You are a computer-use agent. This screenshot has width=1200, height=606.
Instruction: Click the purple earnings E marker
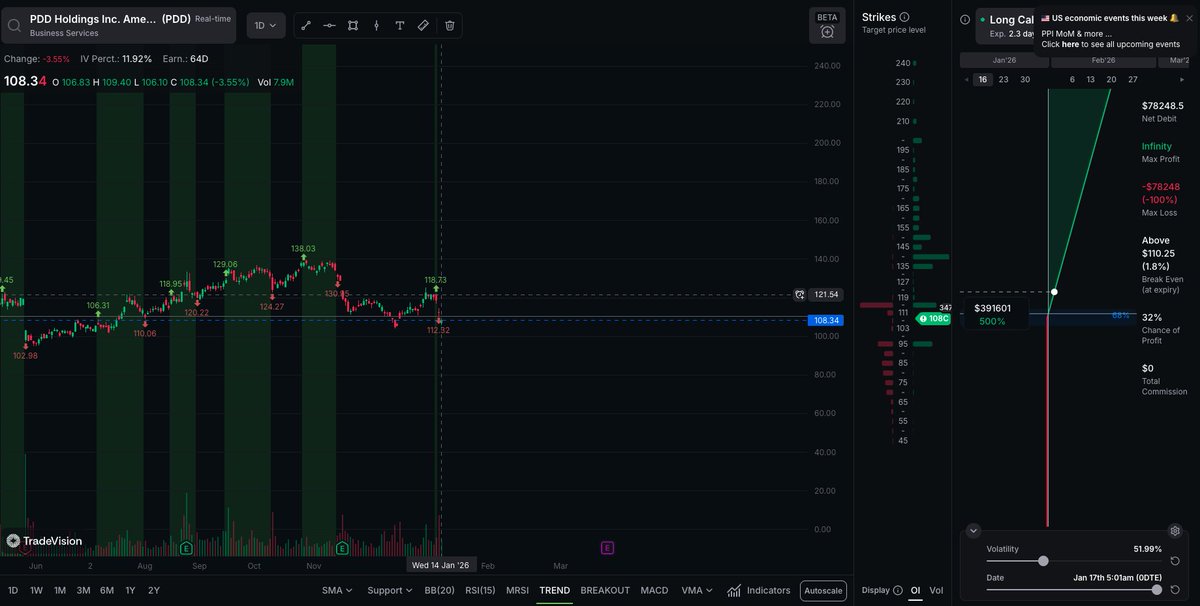607,547
